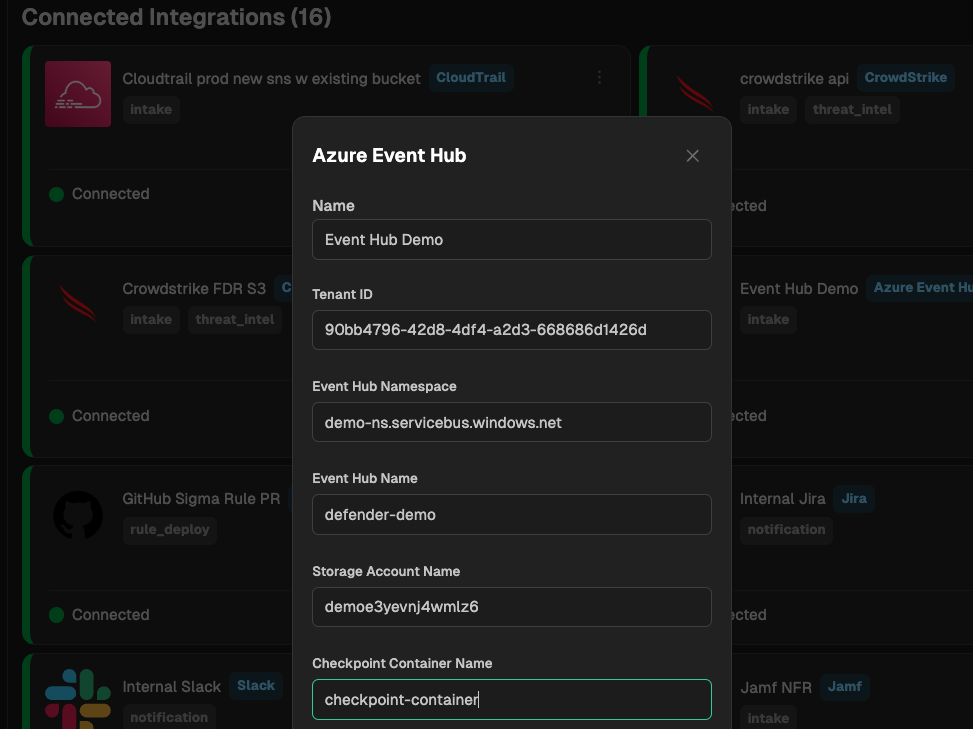Click the intake tag on Jamf NFR card
Image resolution: width=973 pixels, height=729 pixels.
point(768,718)
